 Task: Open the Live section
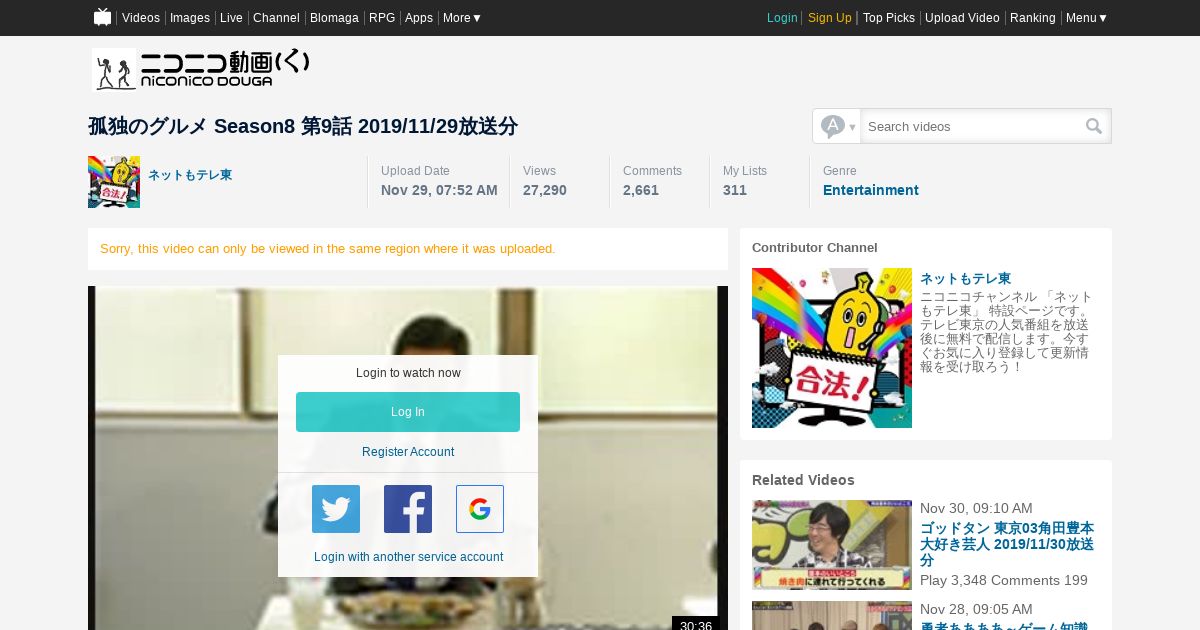click(x=231, y=18)
